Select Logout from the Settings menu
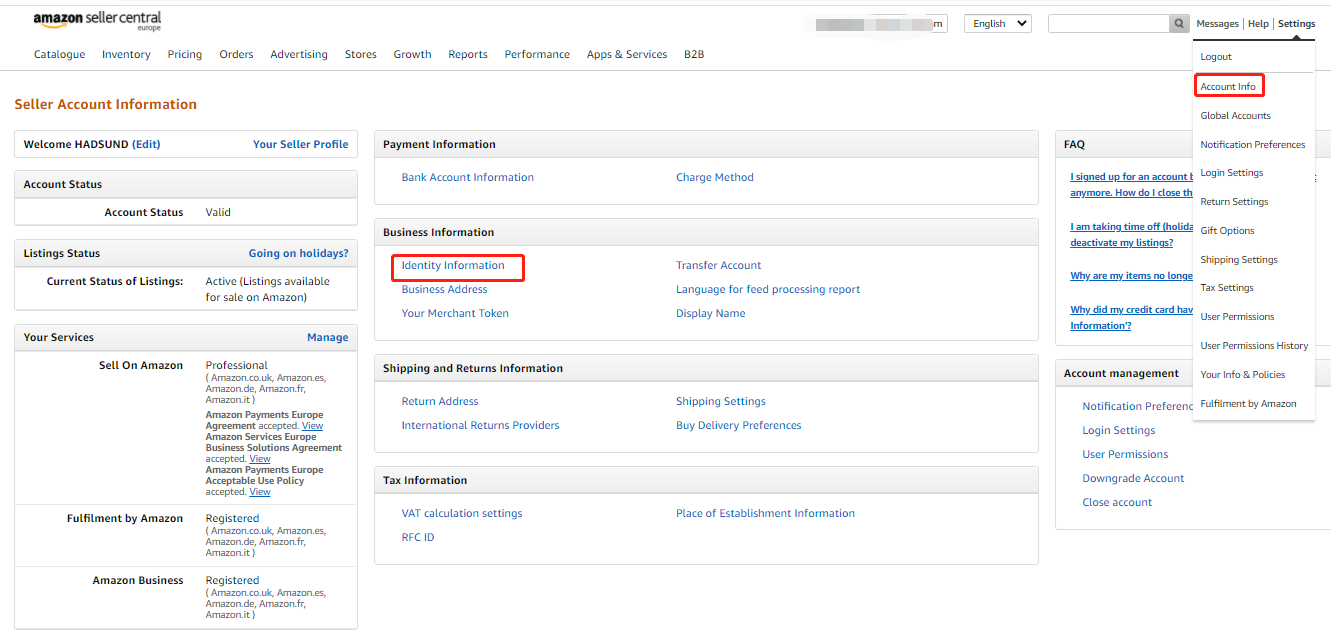The height and width of the screenshot is (634, 1331). coord(1216,57)
